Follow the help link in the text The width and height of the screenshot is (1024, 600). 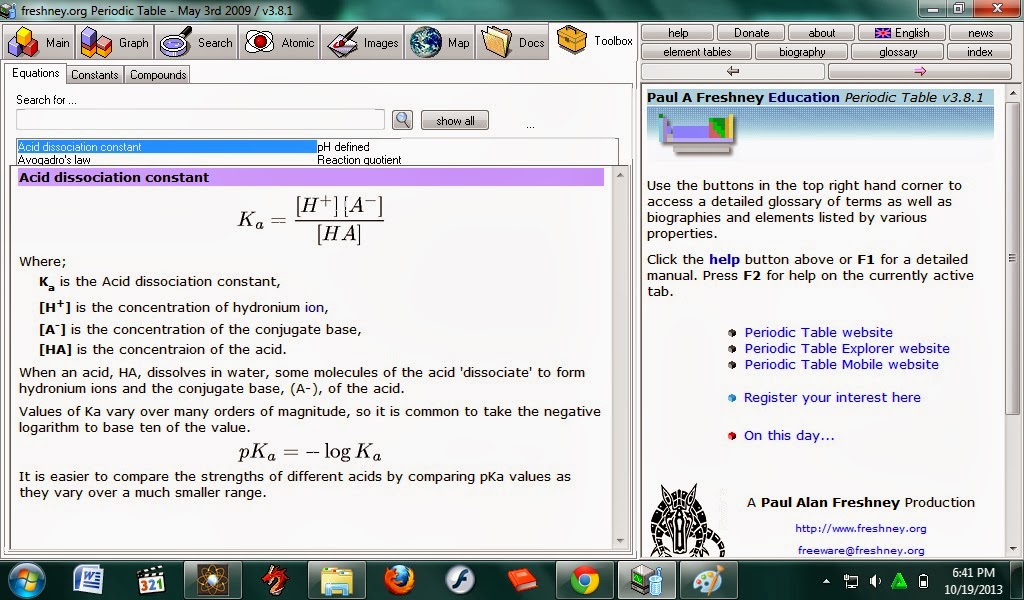tap(724, 259)
